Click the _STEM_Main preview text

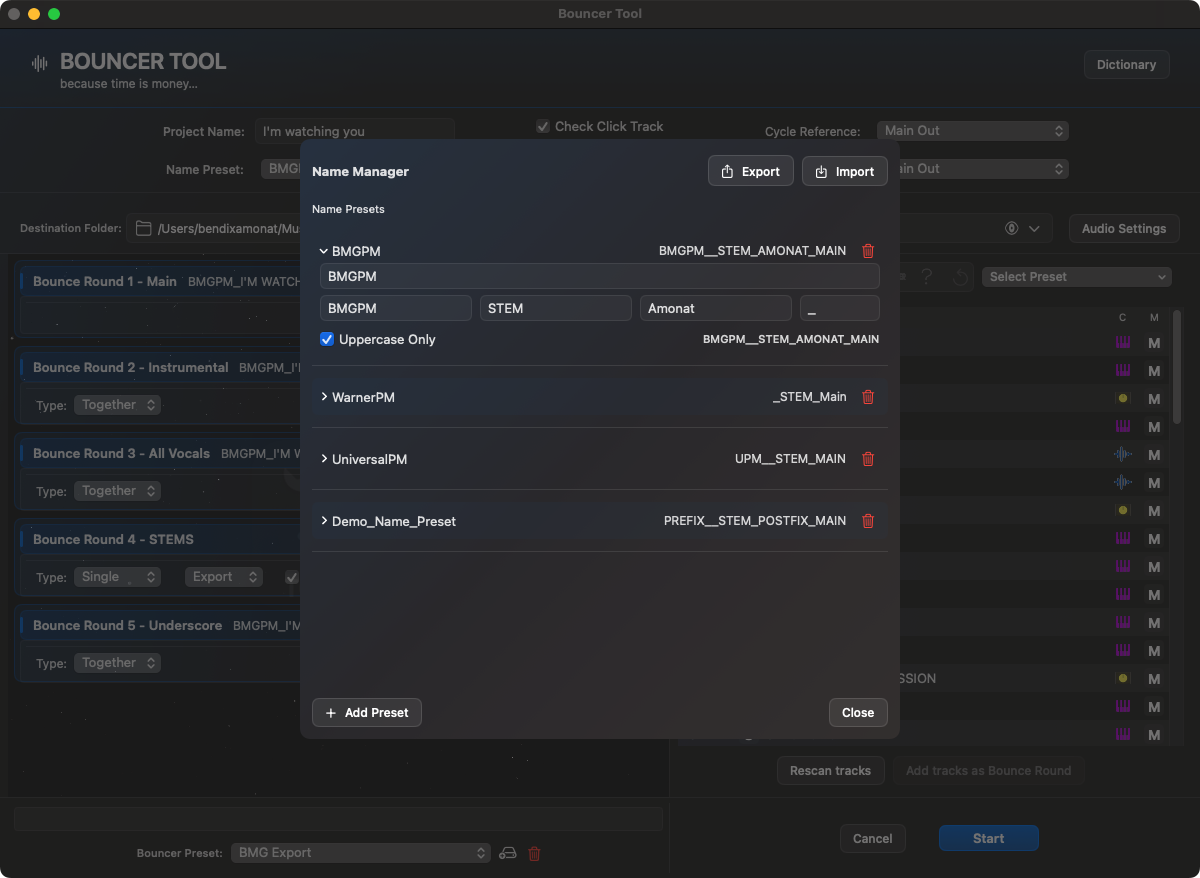[810, 397]
